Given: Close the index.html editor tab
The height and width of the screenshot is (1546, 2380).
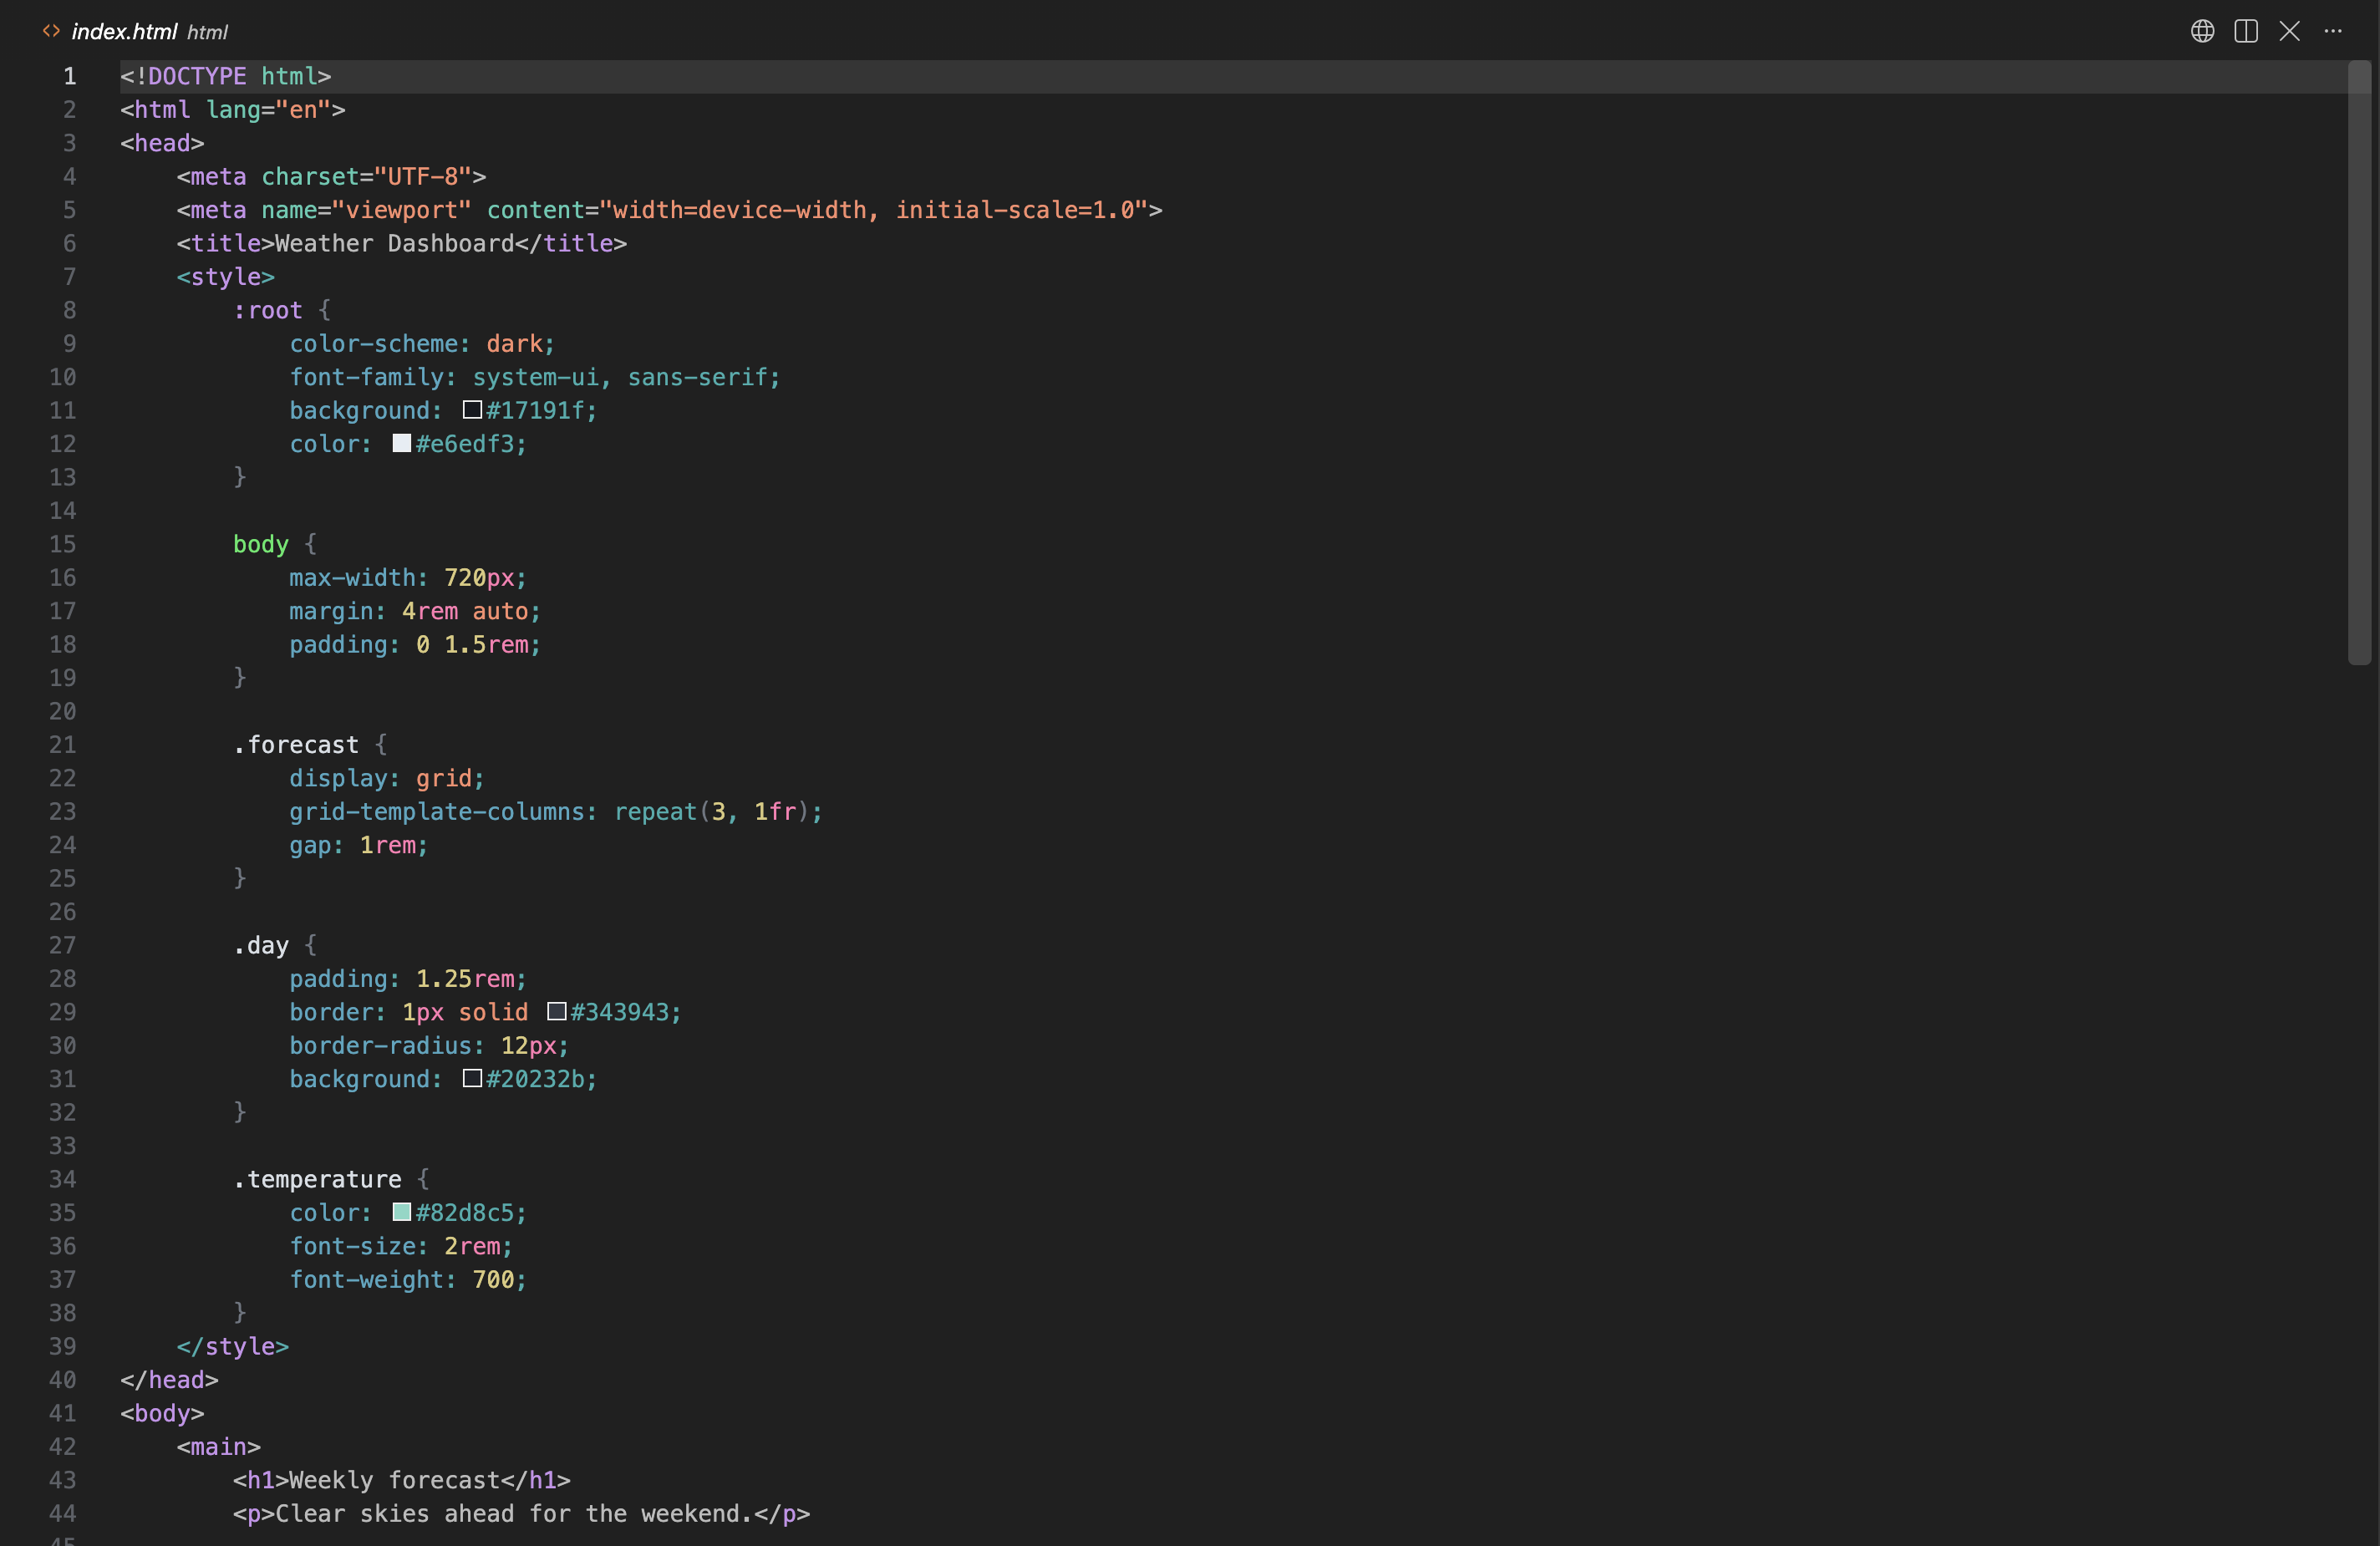Looking at the screenshot, I should [x=2289, y=31].
